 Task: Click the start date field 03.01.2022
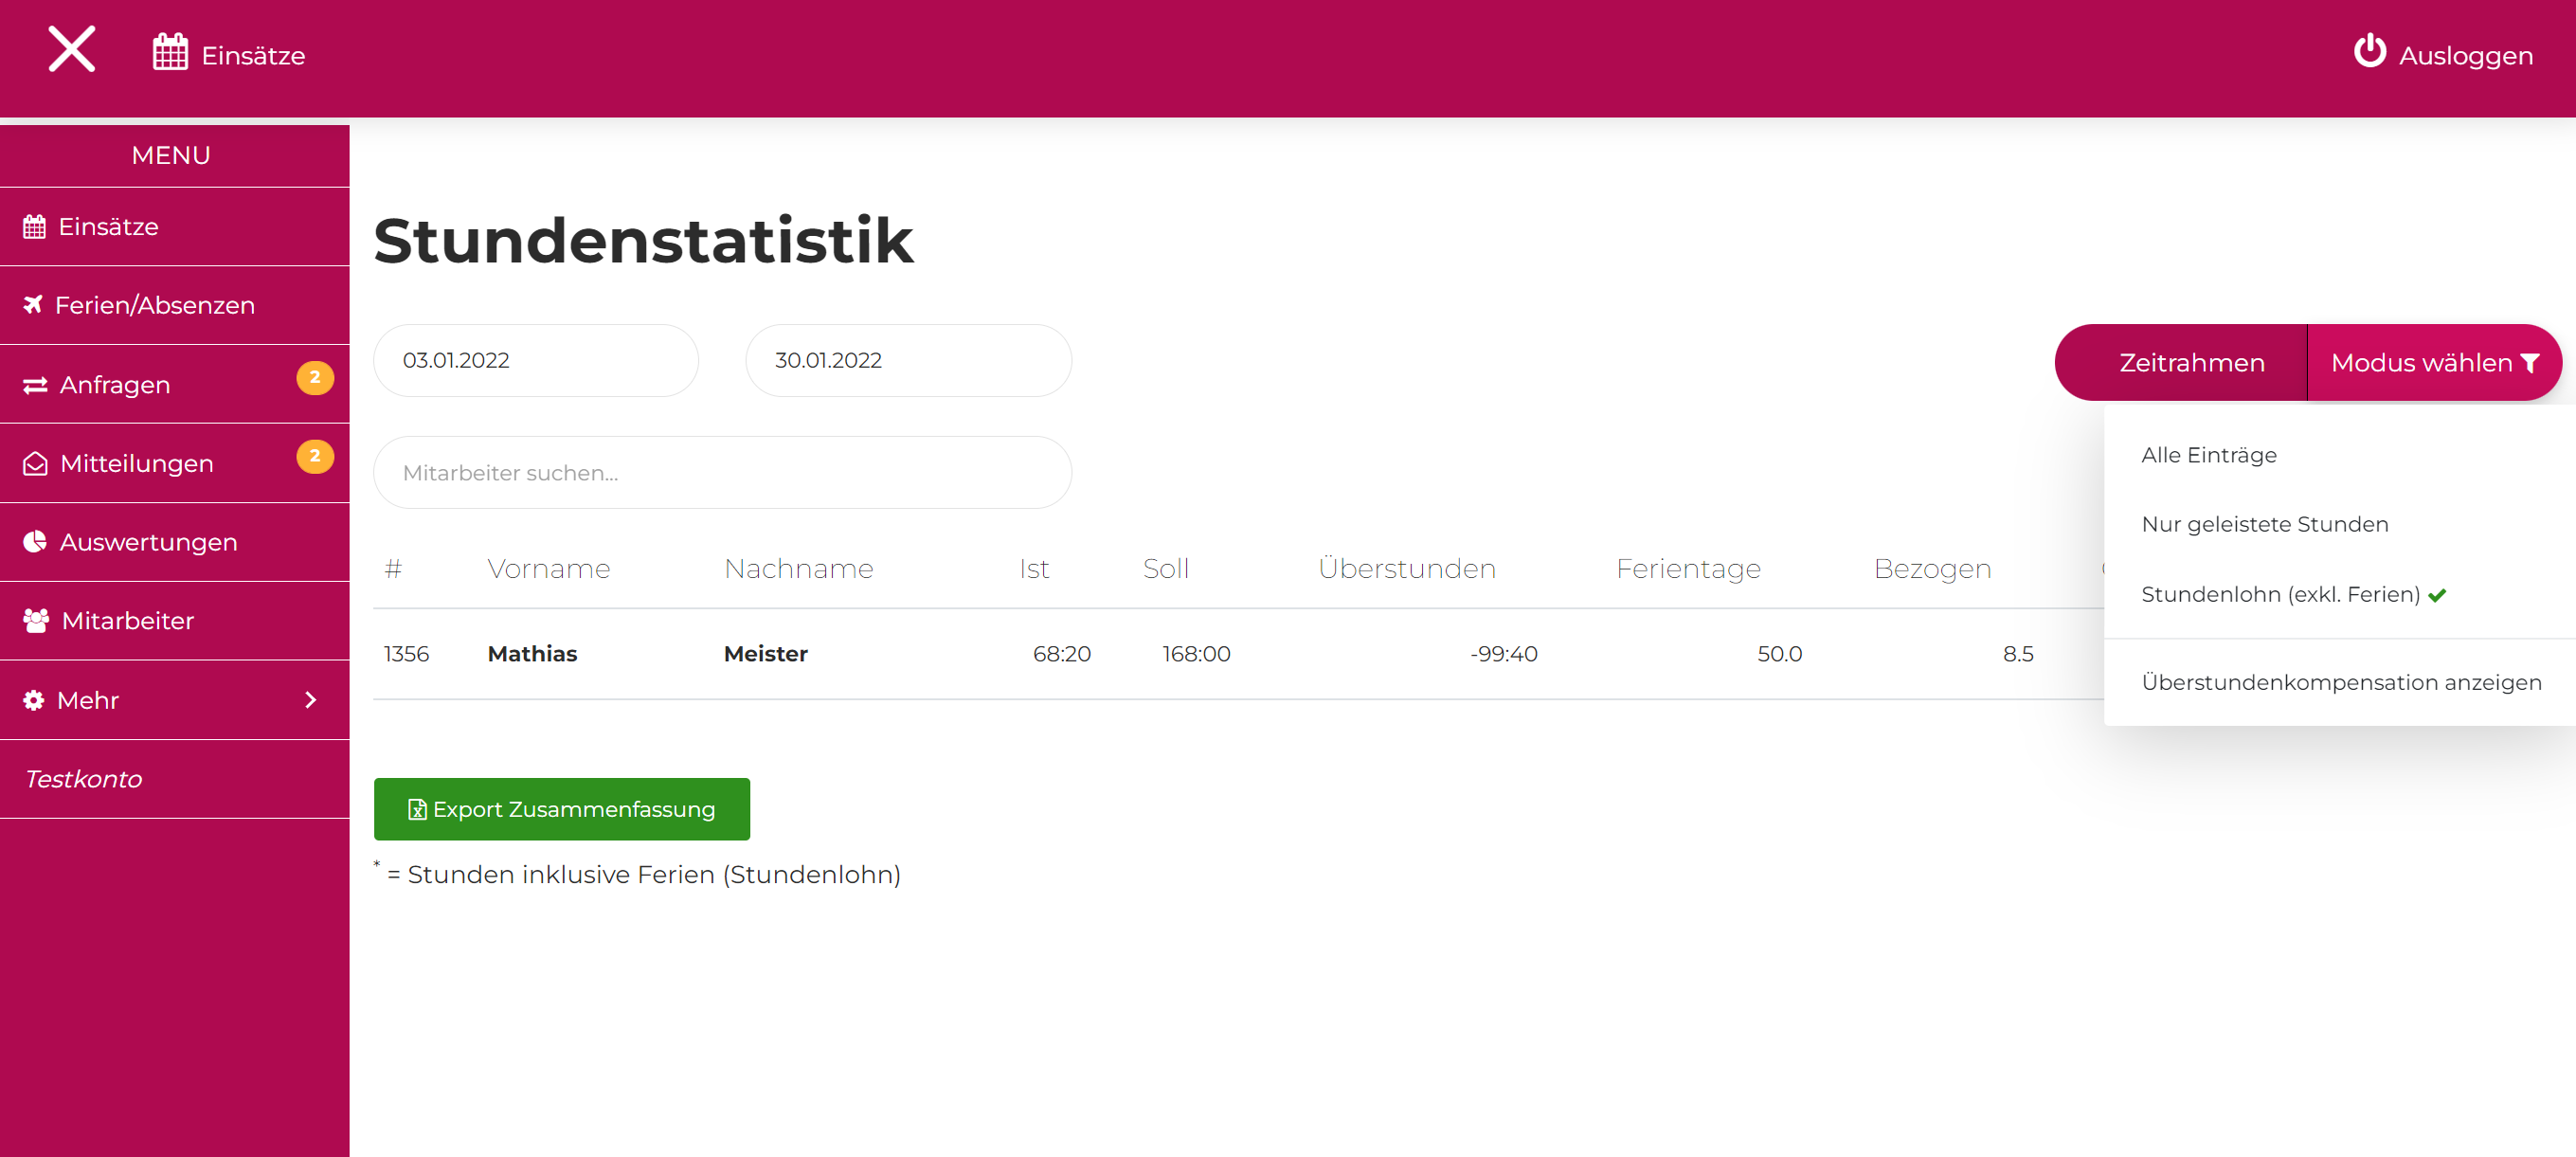pos(535,361)
